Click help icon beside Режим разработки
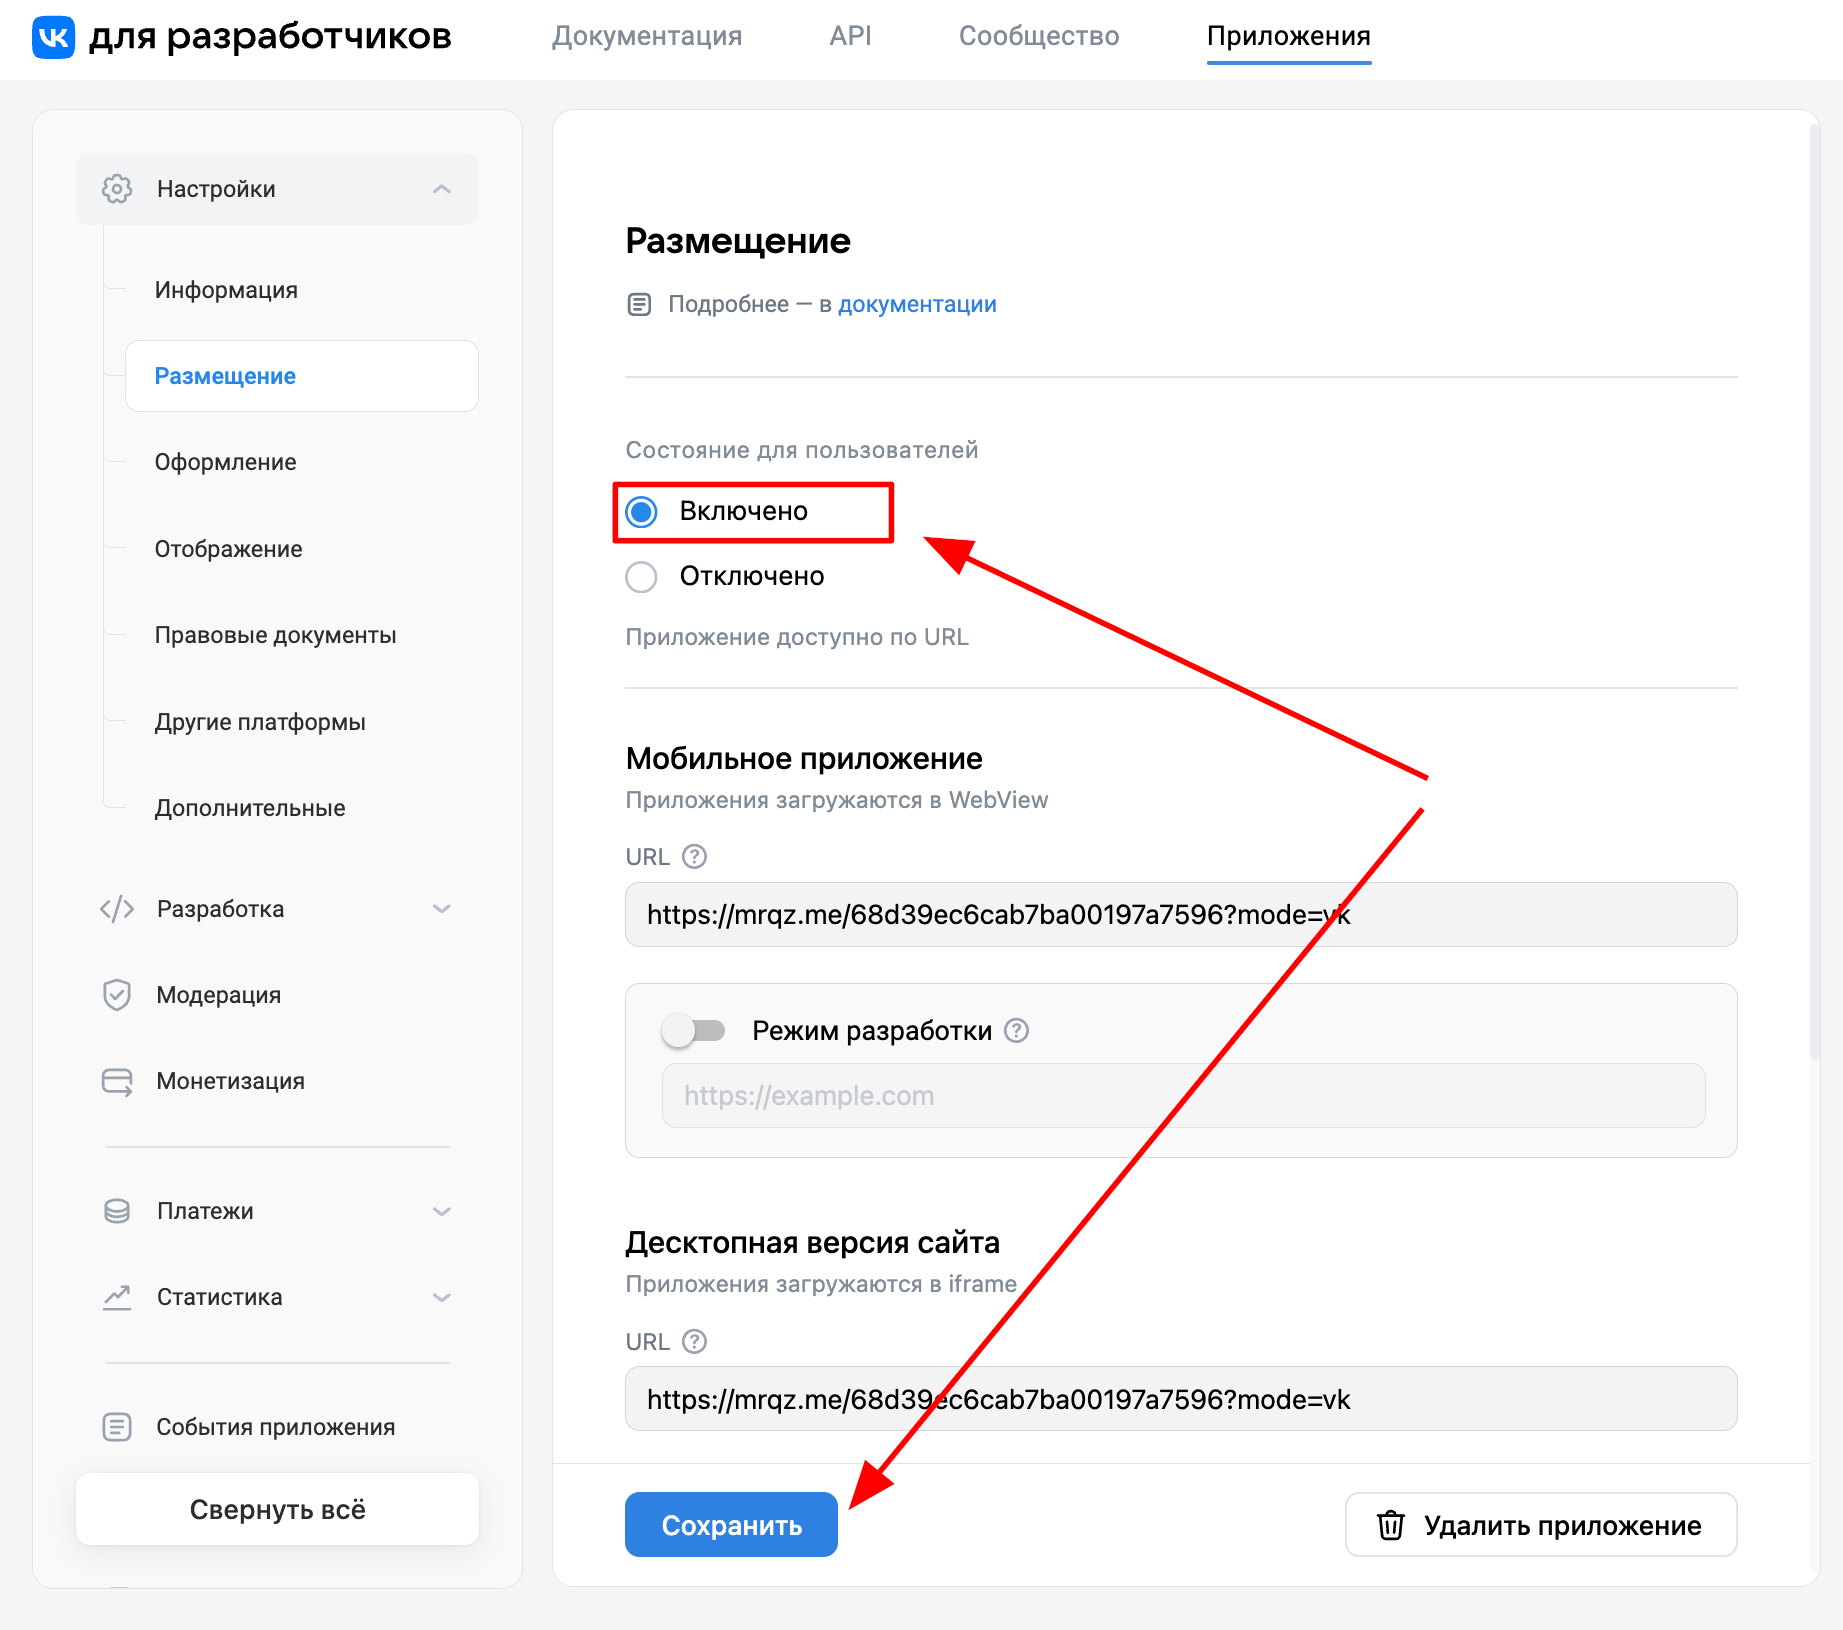Viewport: 1843px width, 1630px height. pos(1016,1031)
